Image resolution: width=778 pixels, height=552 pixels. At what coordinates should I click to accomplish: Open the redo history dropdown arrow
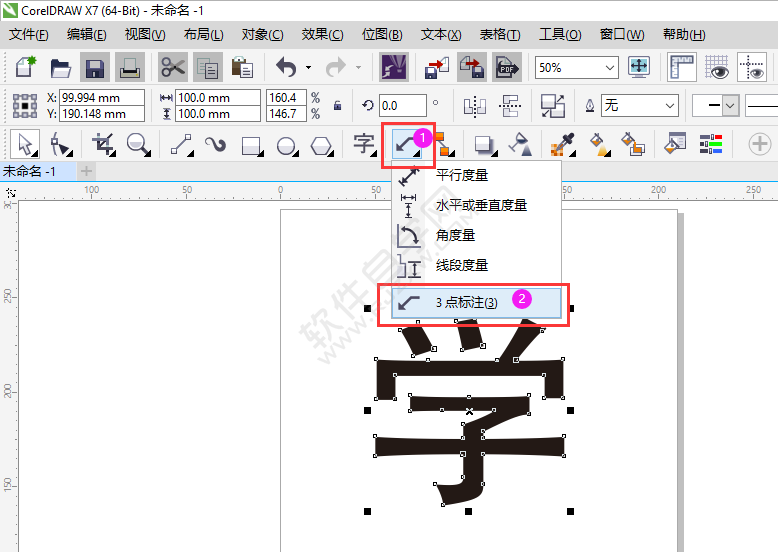pyautogui.click(x=358, y=67)
